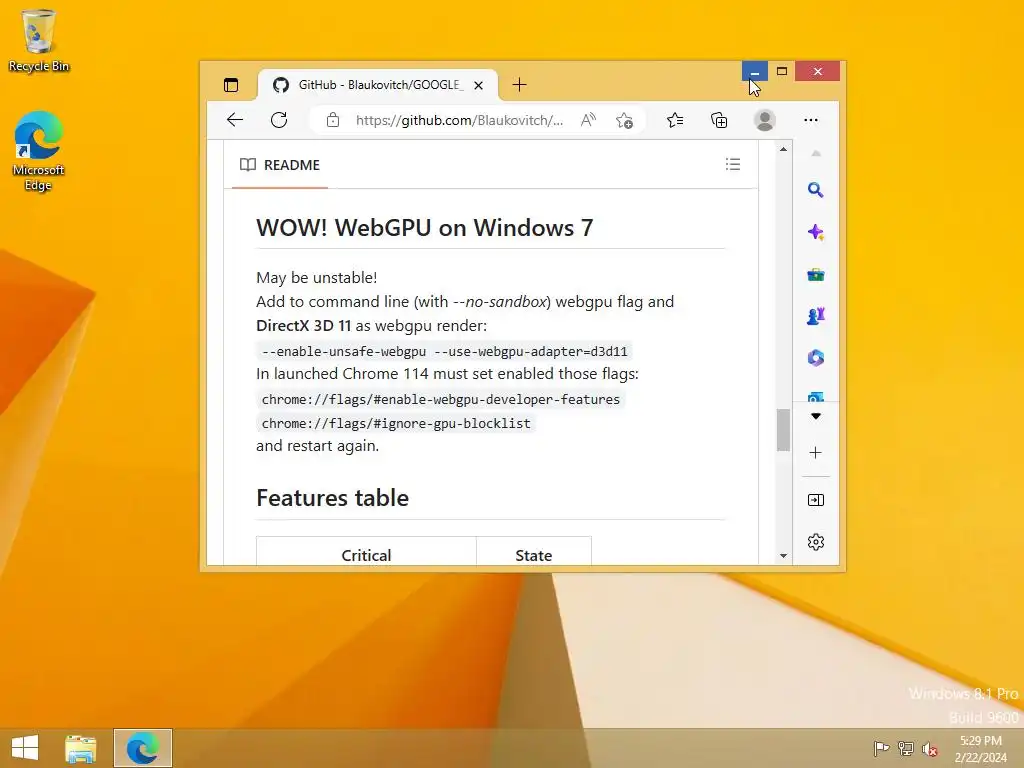This screenshot has height=768, width=1024.
Task: Click the "State" table header
Action: point(534,555)
